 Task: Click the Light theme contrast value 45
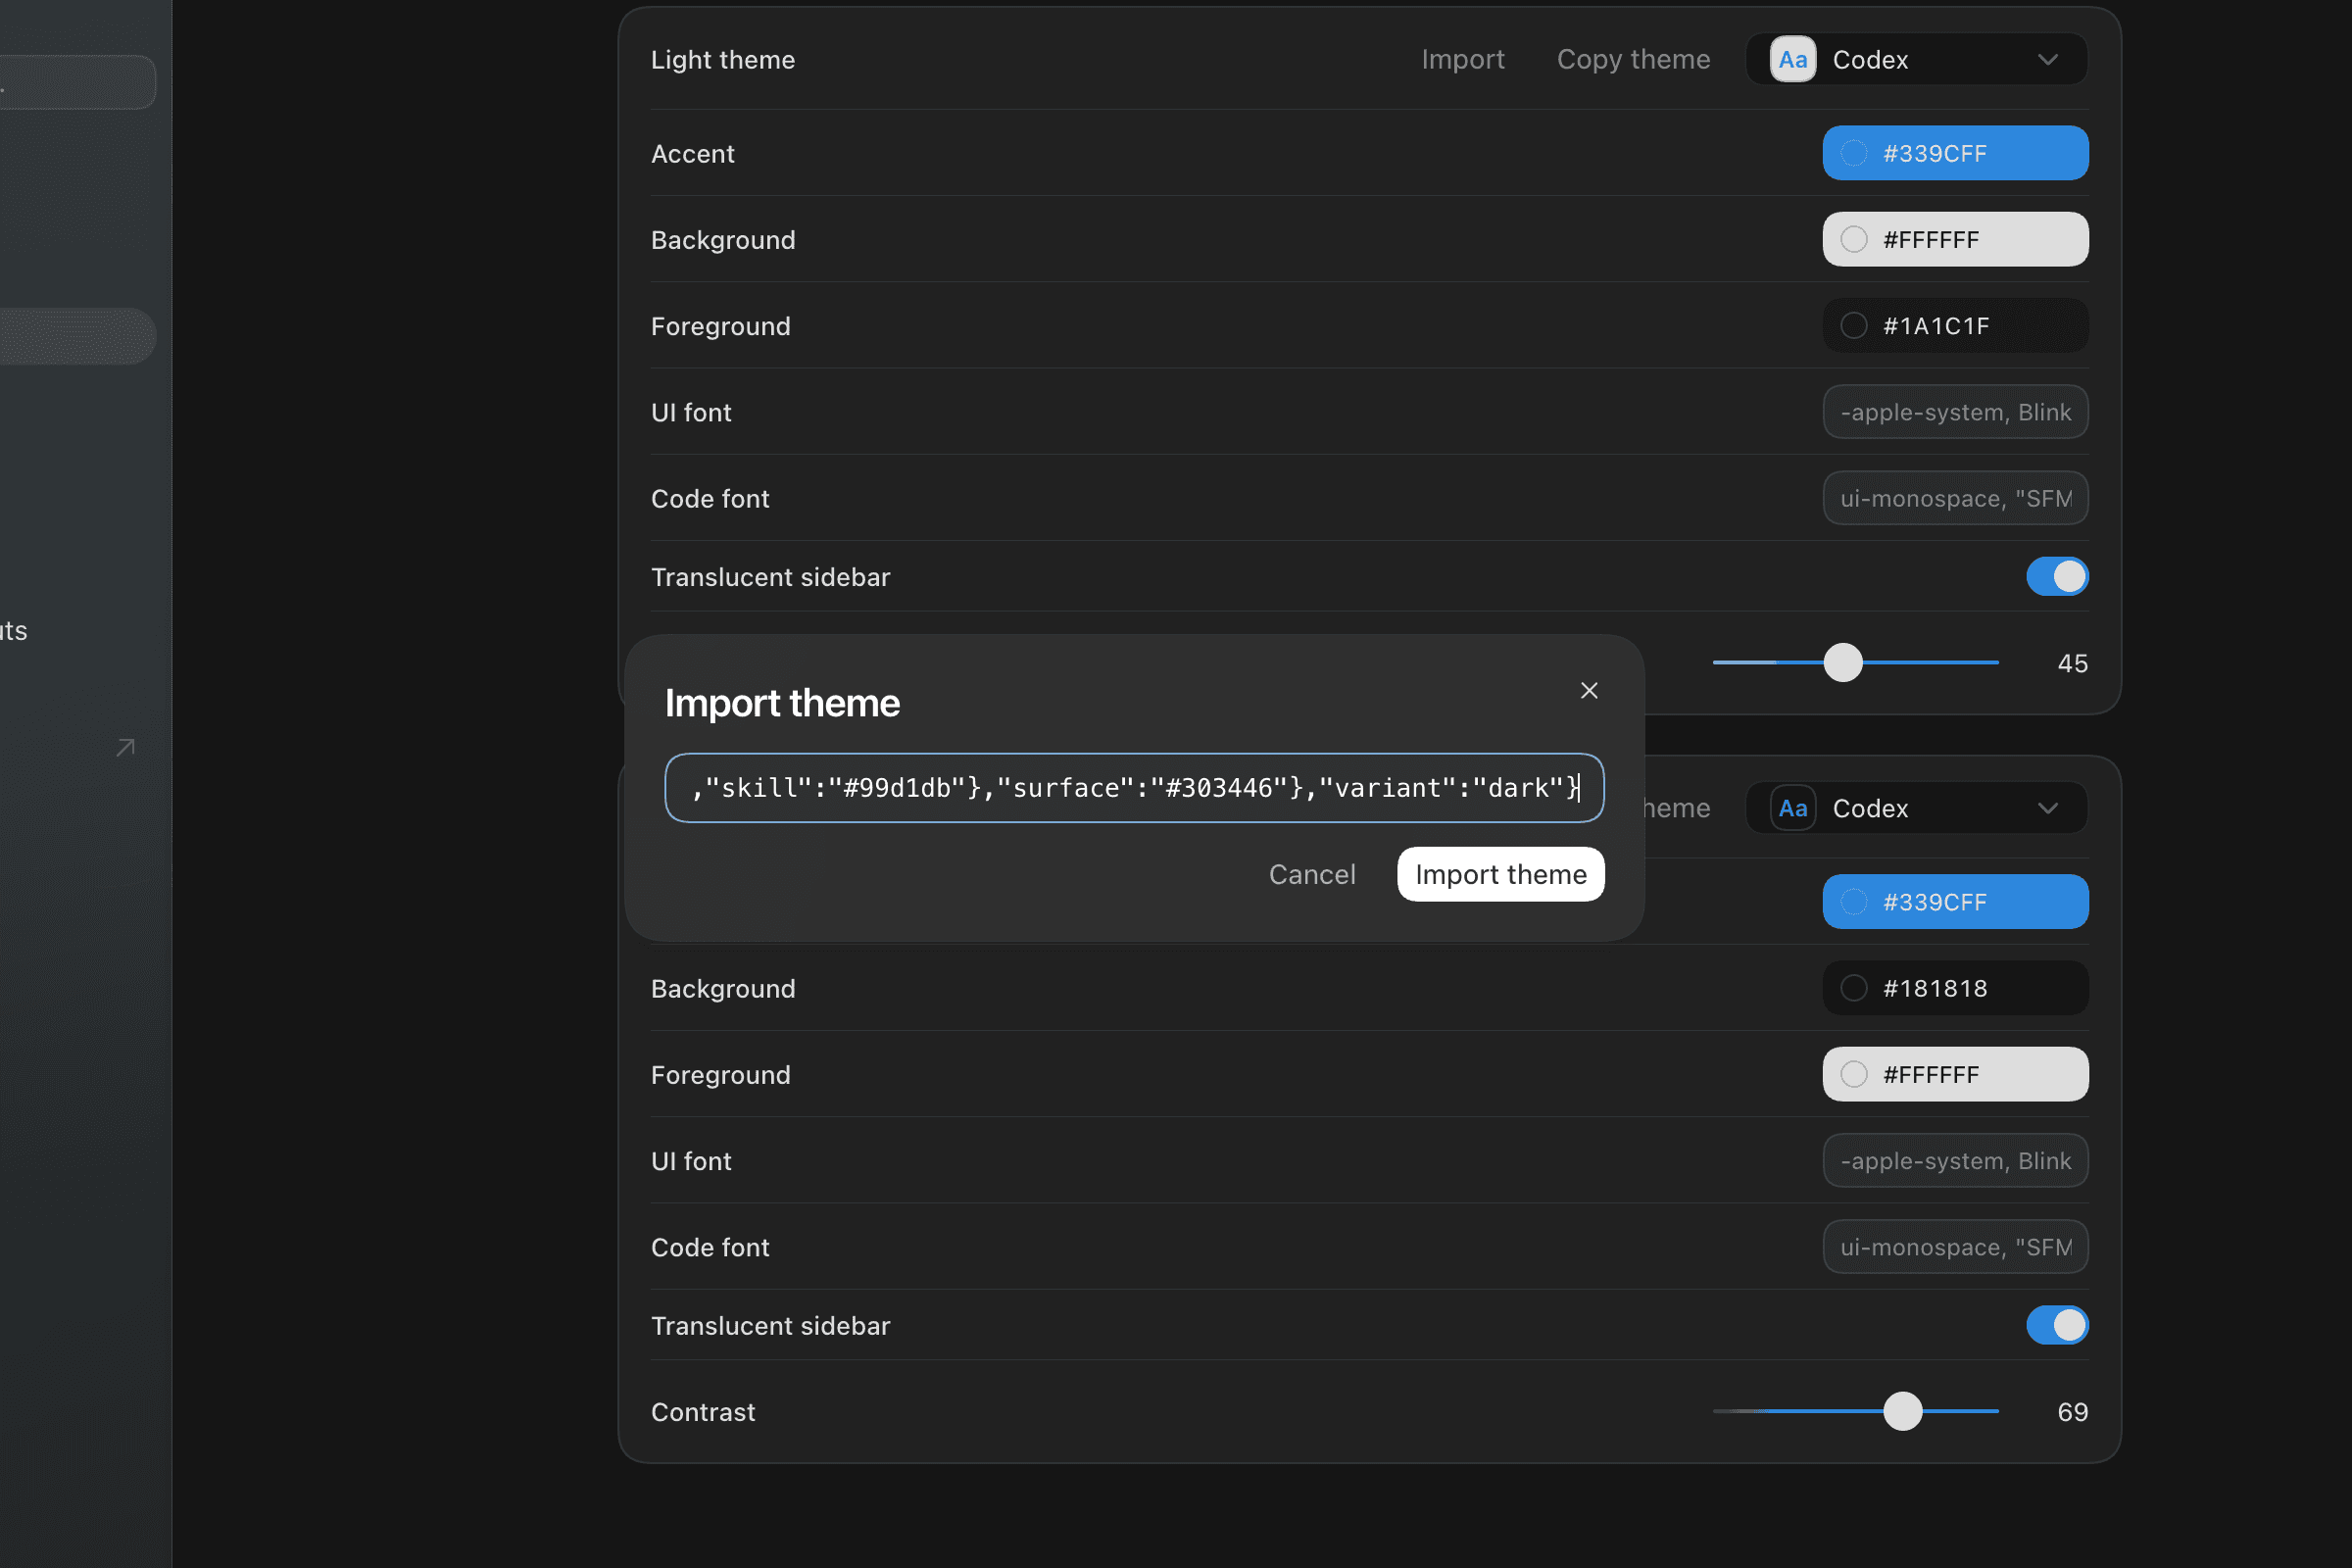[2072, 663]
